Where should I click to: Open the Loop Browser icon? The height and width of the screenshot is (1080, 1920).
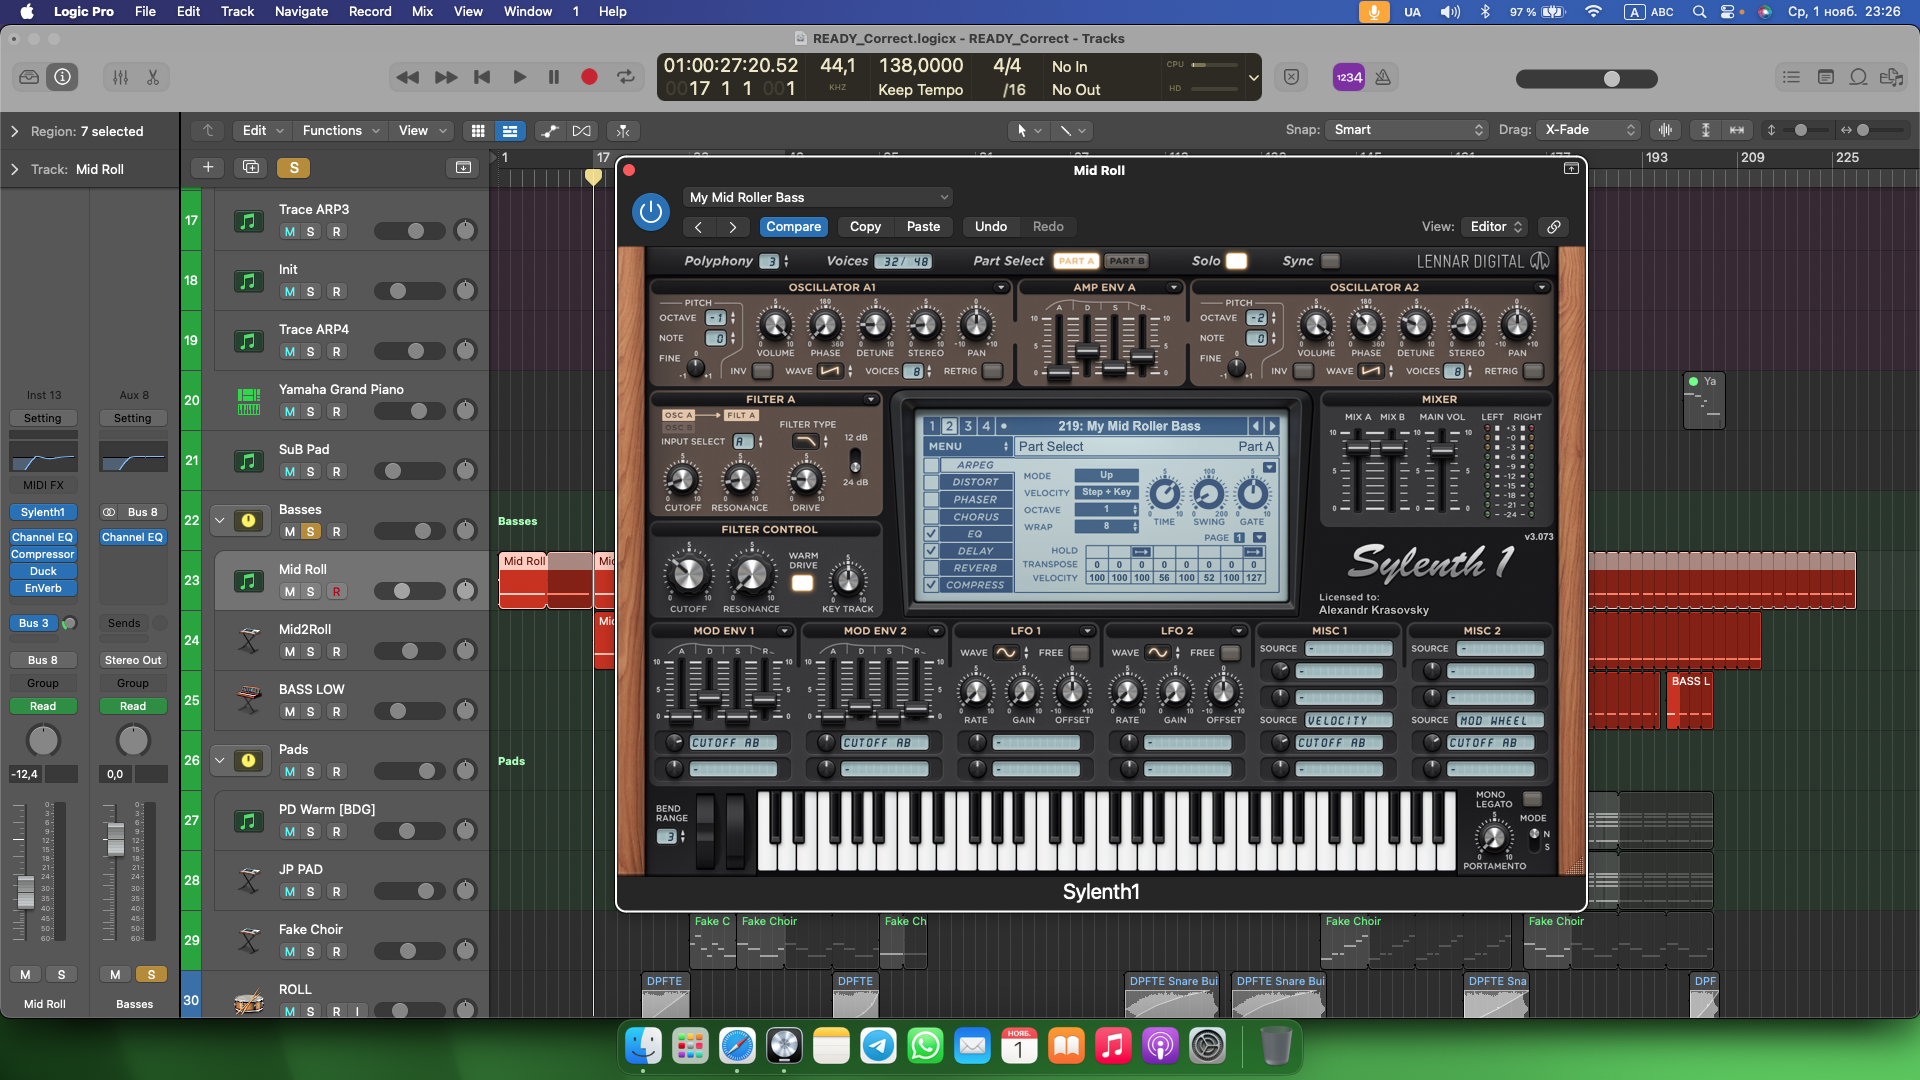tap(1858, 77)
